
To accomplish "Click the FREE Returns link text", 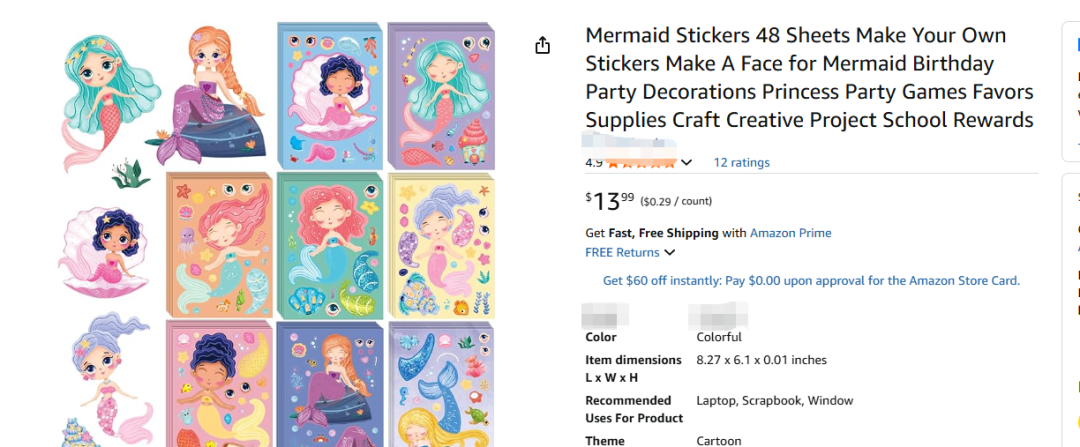I will [622, 252].
